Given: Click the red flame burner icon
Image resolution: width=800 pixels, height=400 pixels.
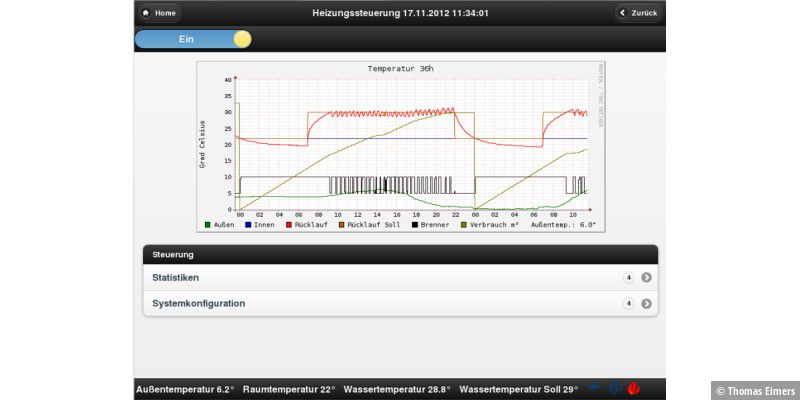Looking at the screenshot, I should click(x=633, y=388).
